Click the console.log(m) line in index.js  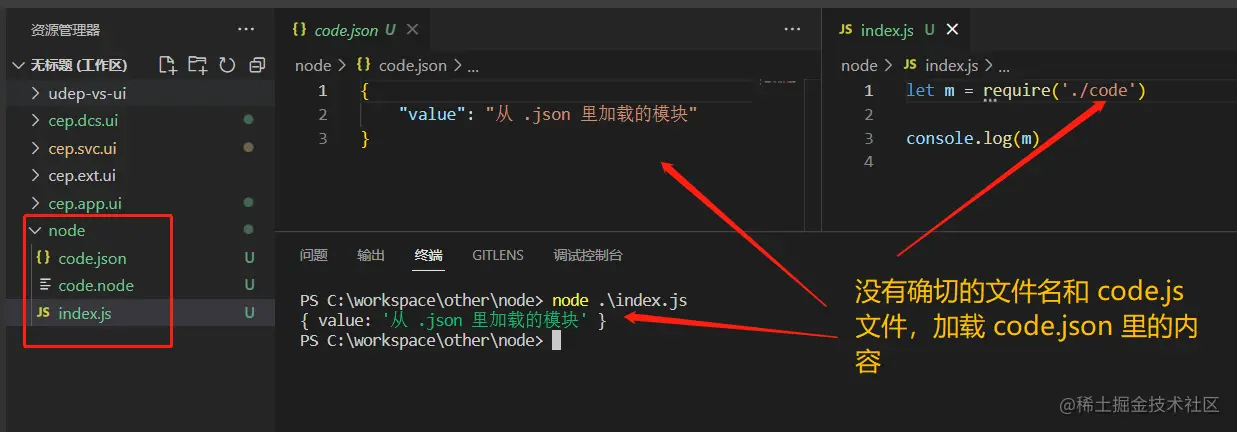pos(973,139)
